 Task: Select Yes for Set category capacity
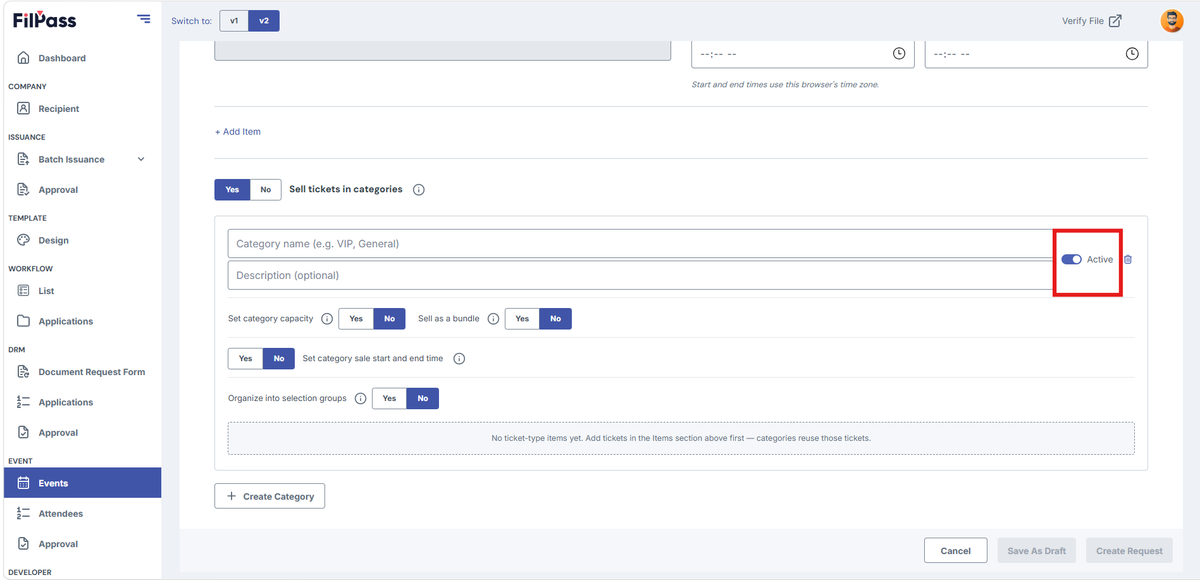point(356,319)
